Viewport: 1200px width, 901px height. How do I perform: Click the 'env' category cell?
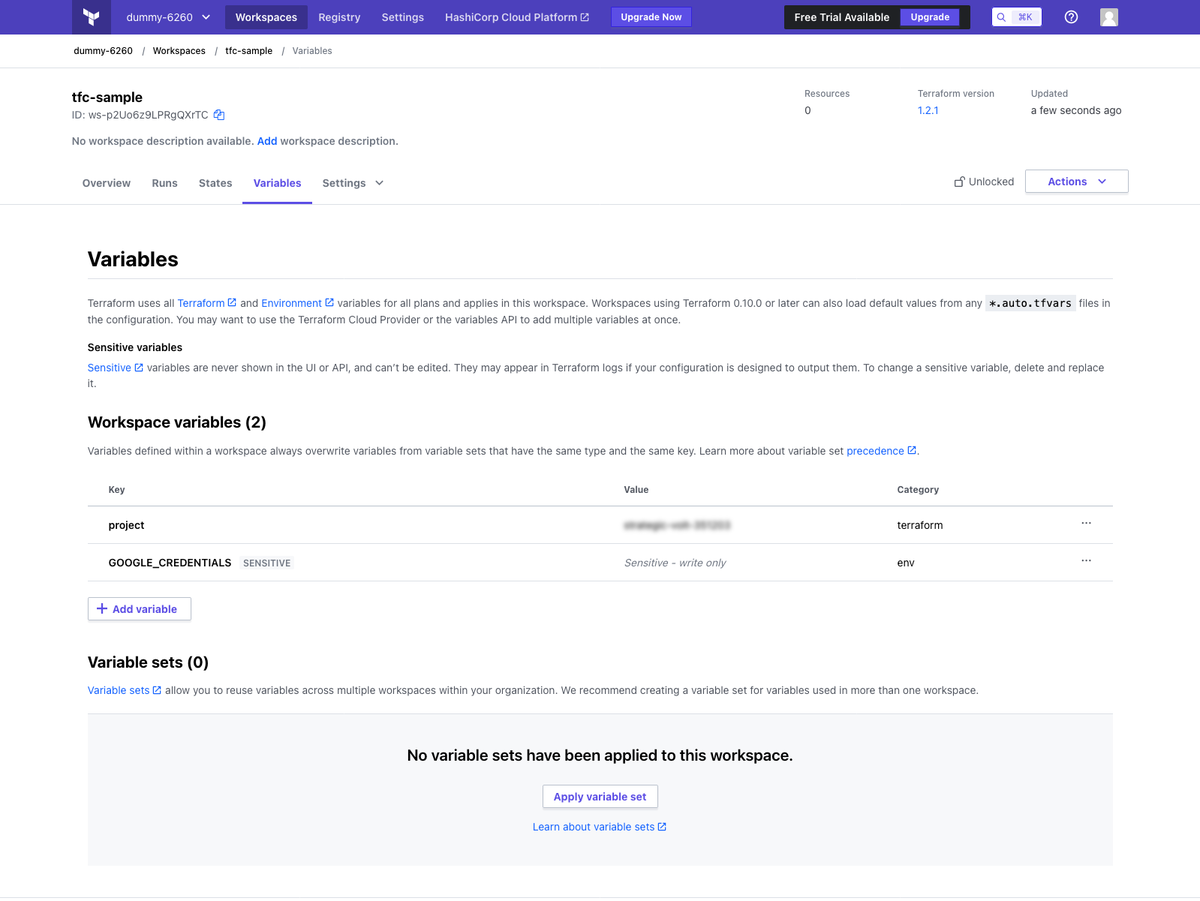[906, 563]
